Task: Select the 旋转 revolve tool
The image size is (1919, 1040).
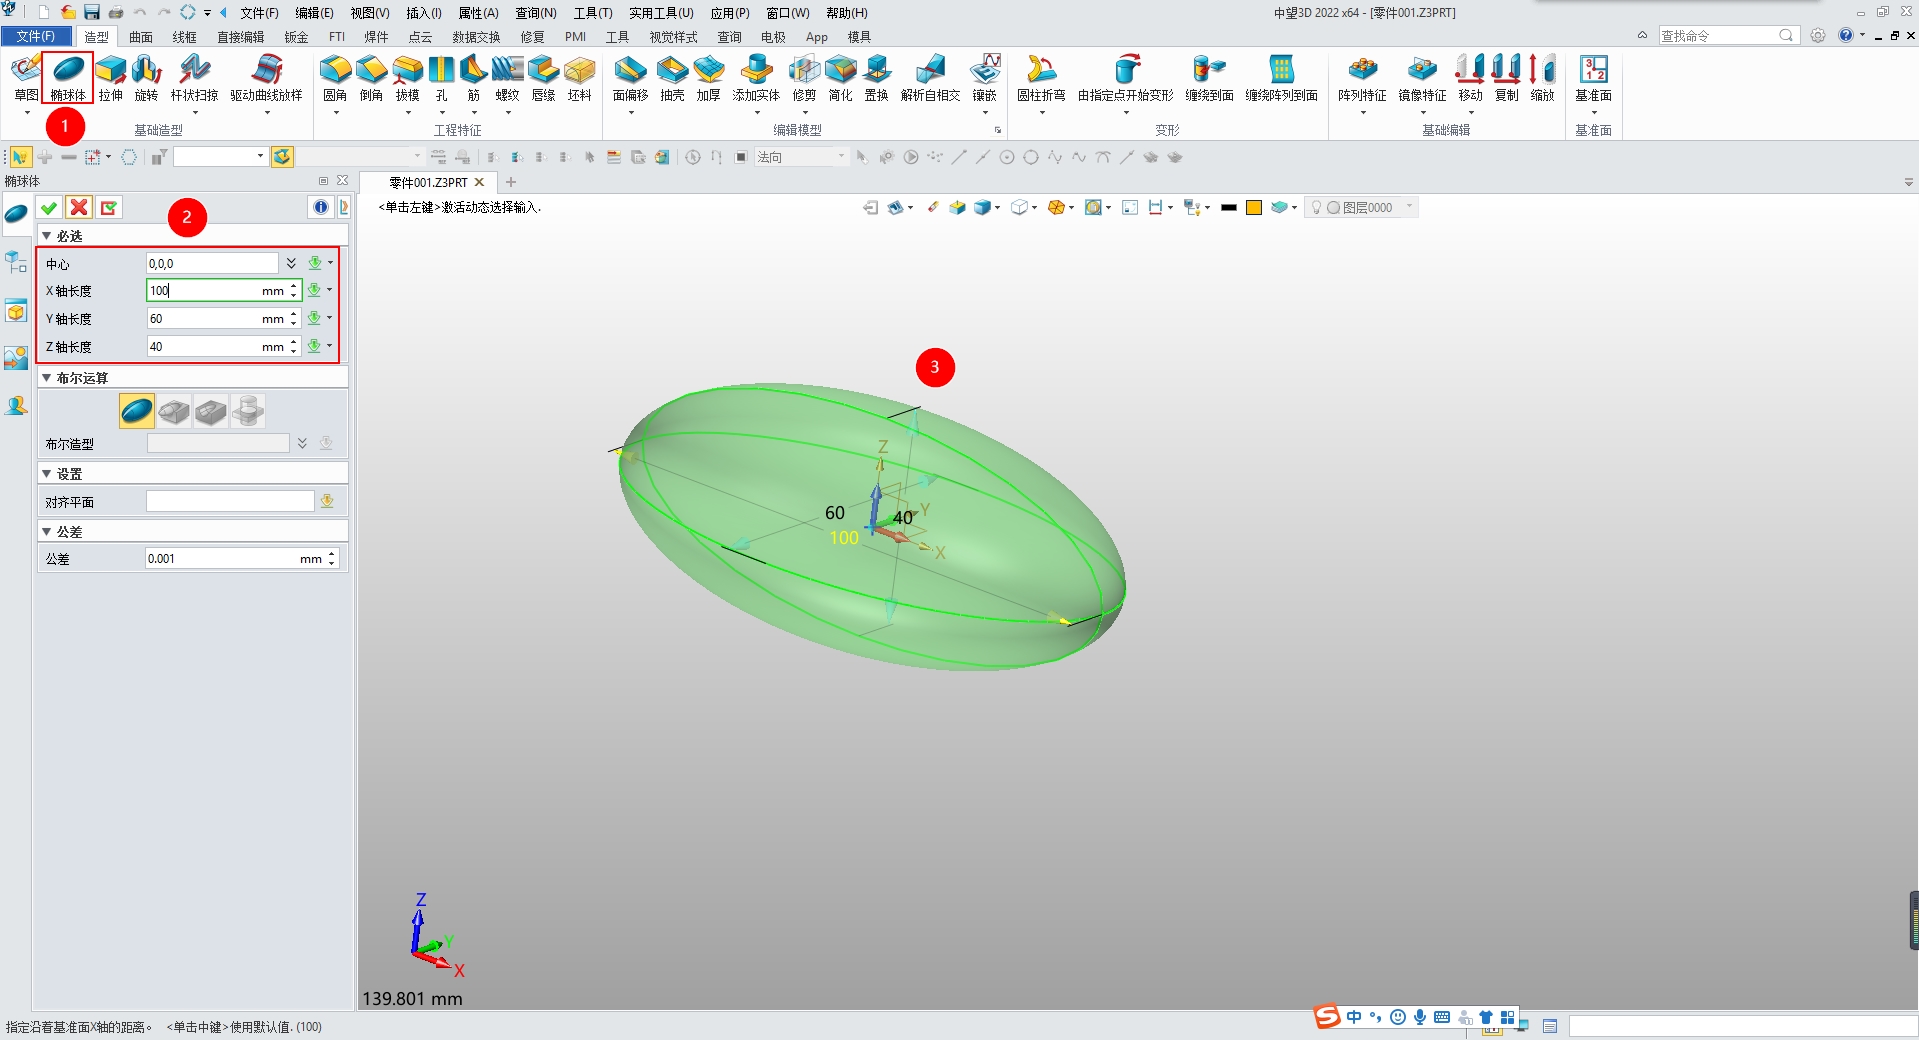Action: [147, 78]
